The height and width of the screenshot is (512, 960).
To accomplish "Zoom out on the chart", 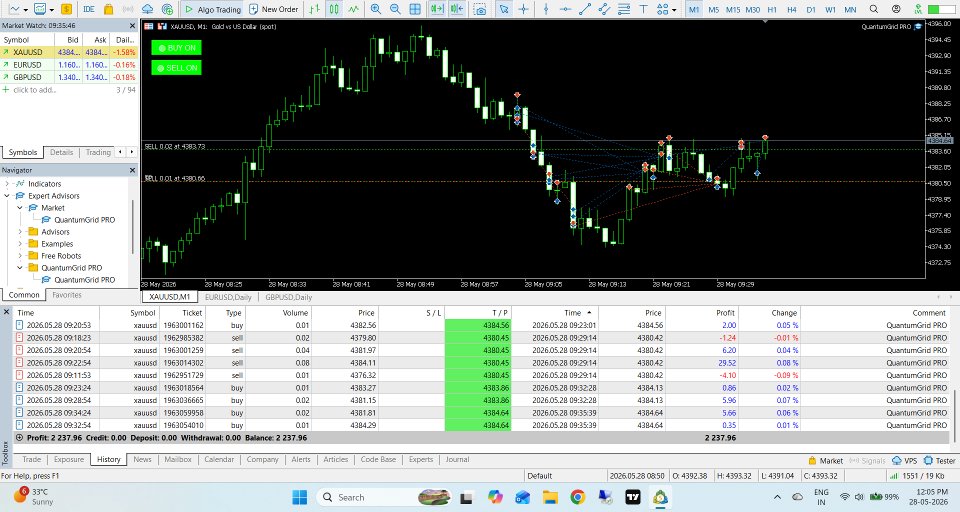I will coord(396,9).
